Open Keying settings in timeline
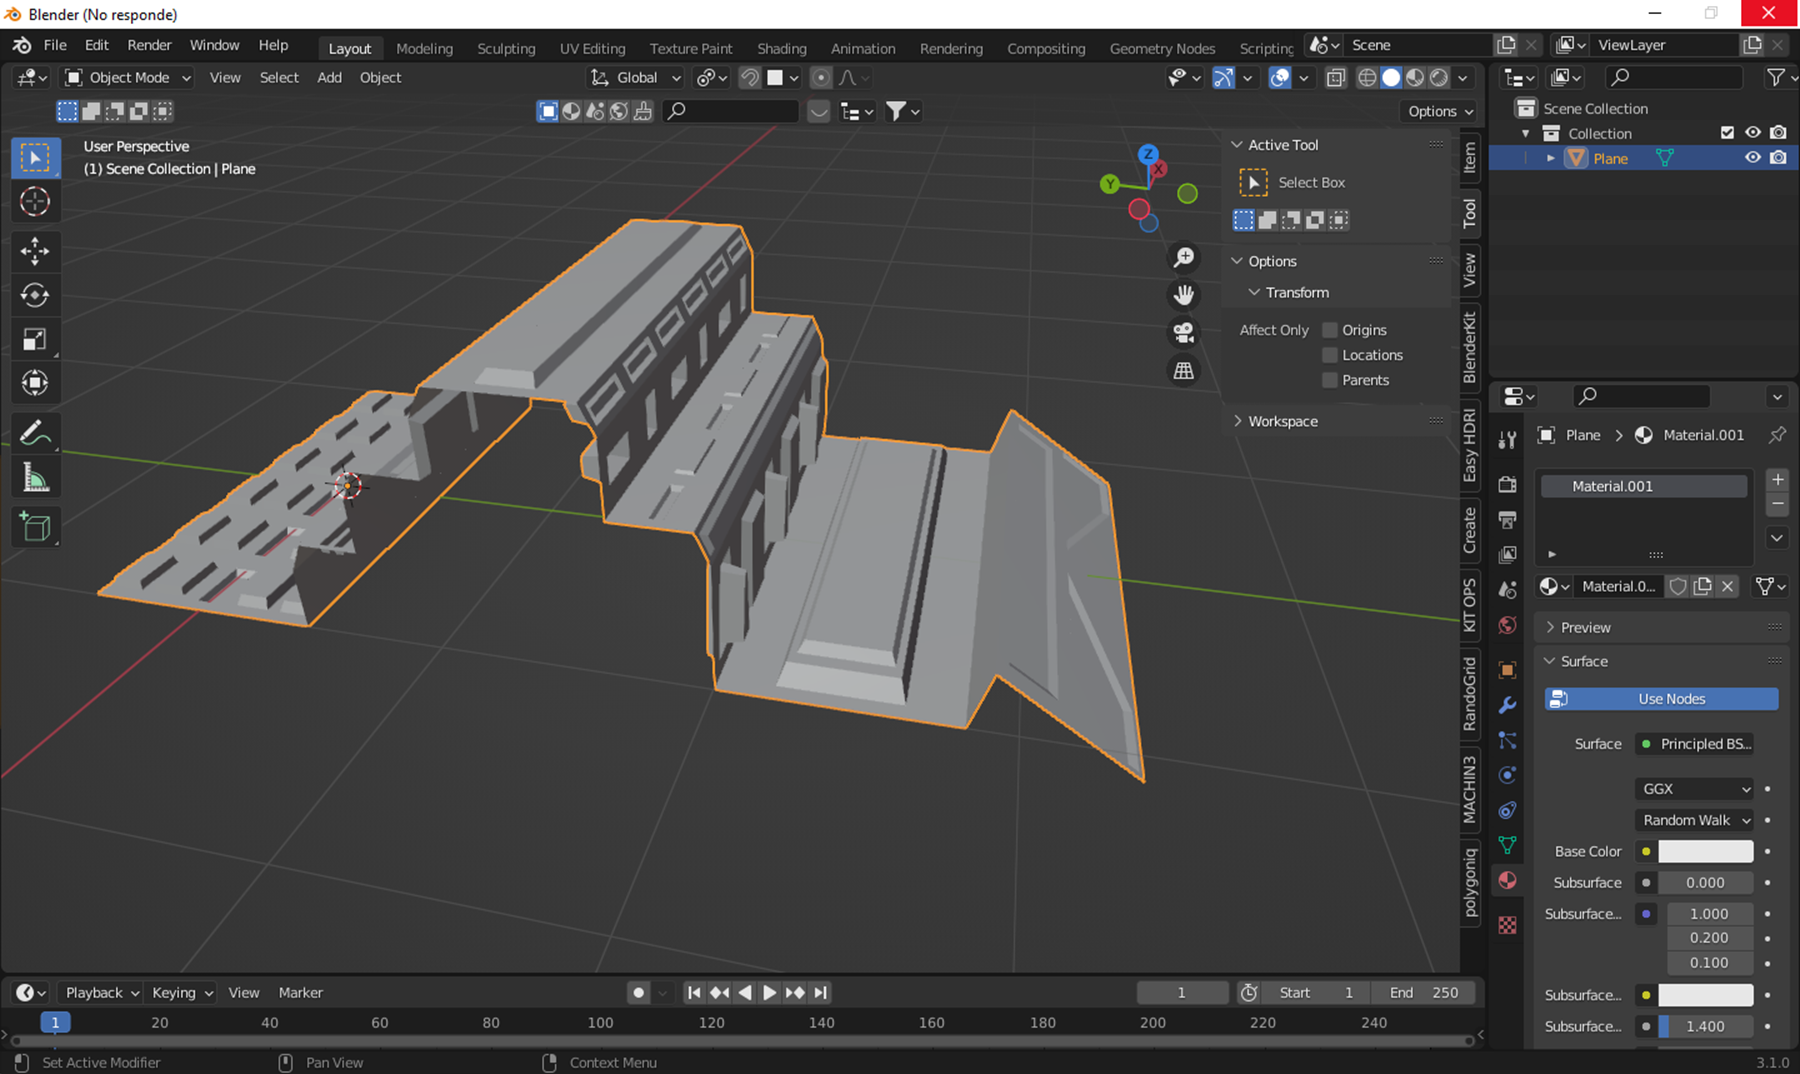This screenshot has height=1074, width=1800. (182, 993)
